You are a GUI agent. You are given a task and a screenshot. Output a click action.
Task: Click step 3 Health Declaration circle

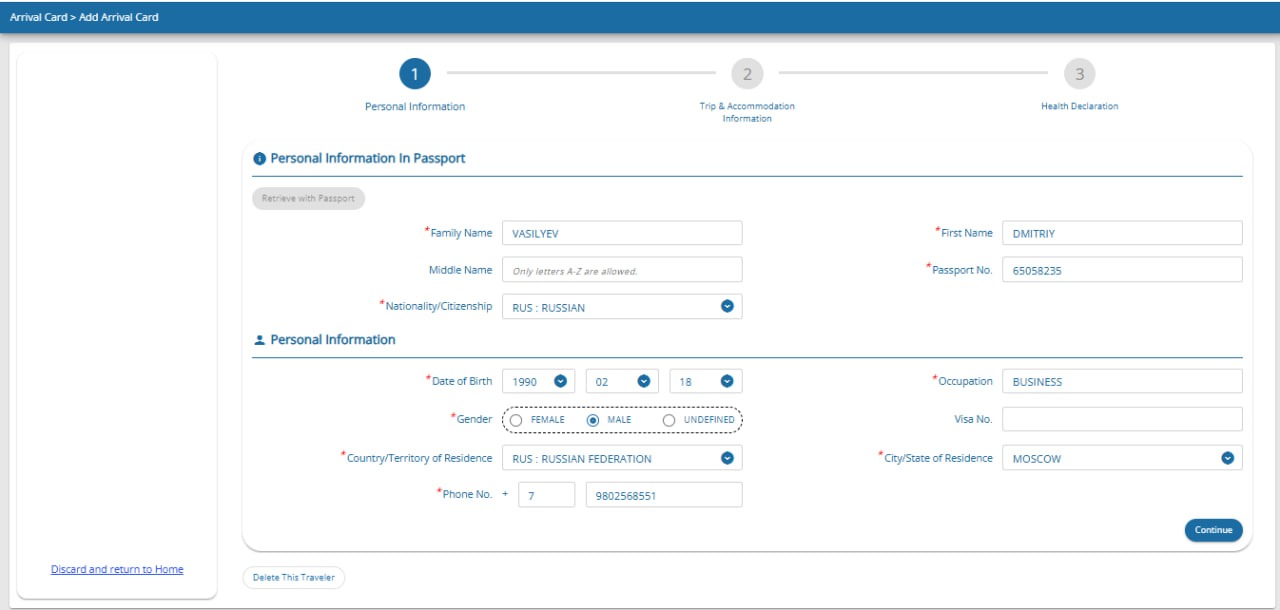[1079, 74]
